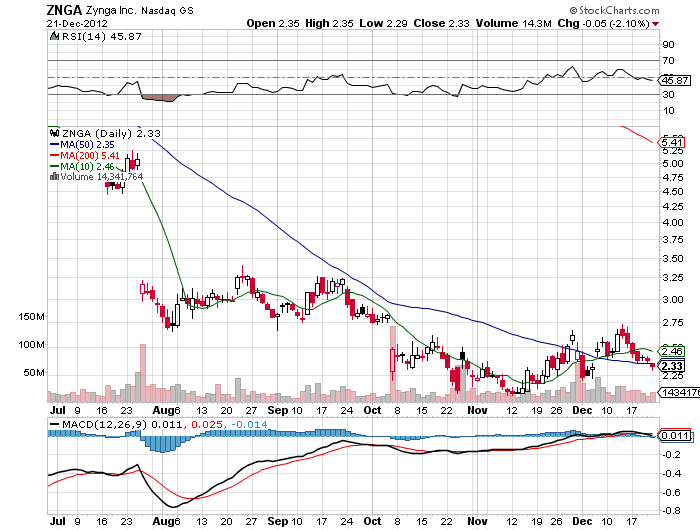Image resolution: width=700 pixels, height=530 pixels.
Task: Click the red down arrow beside Chg
Action: coord(655,24)
